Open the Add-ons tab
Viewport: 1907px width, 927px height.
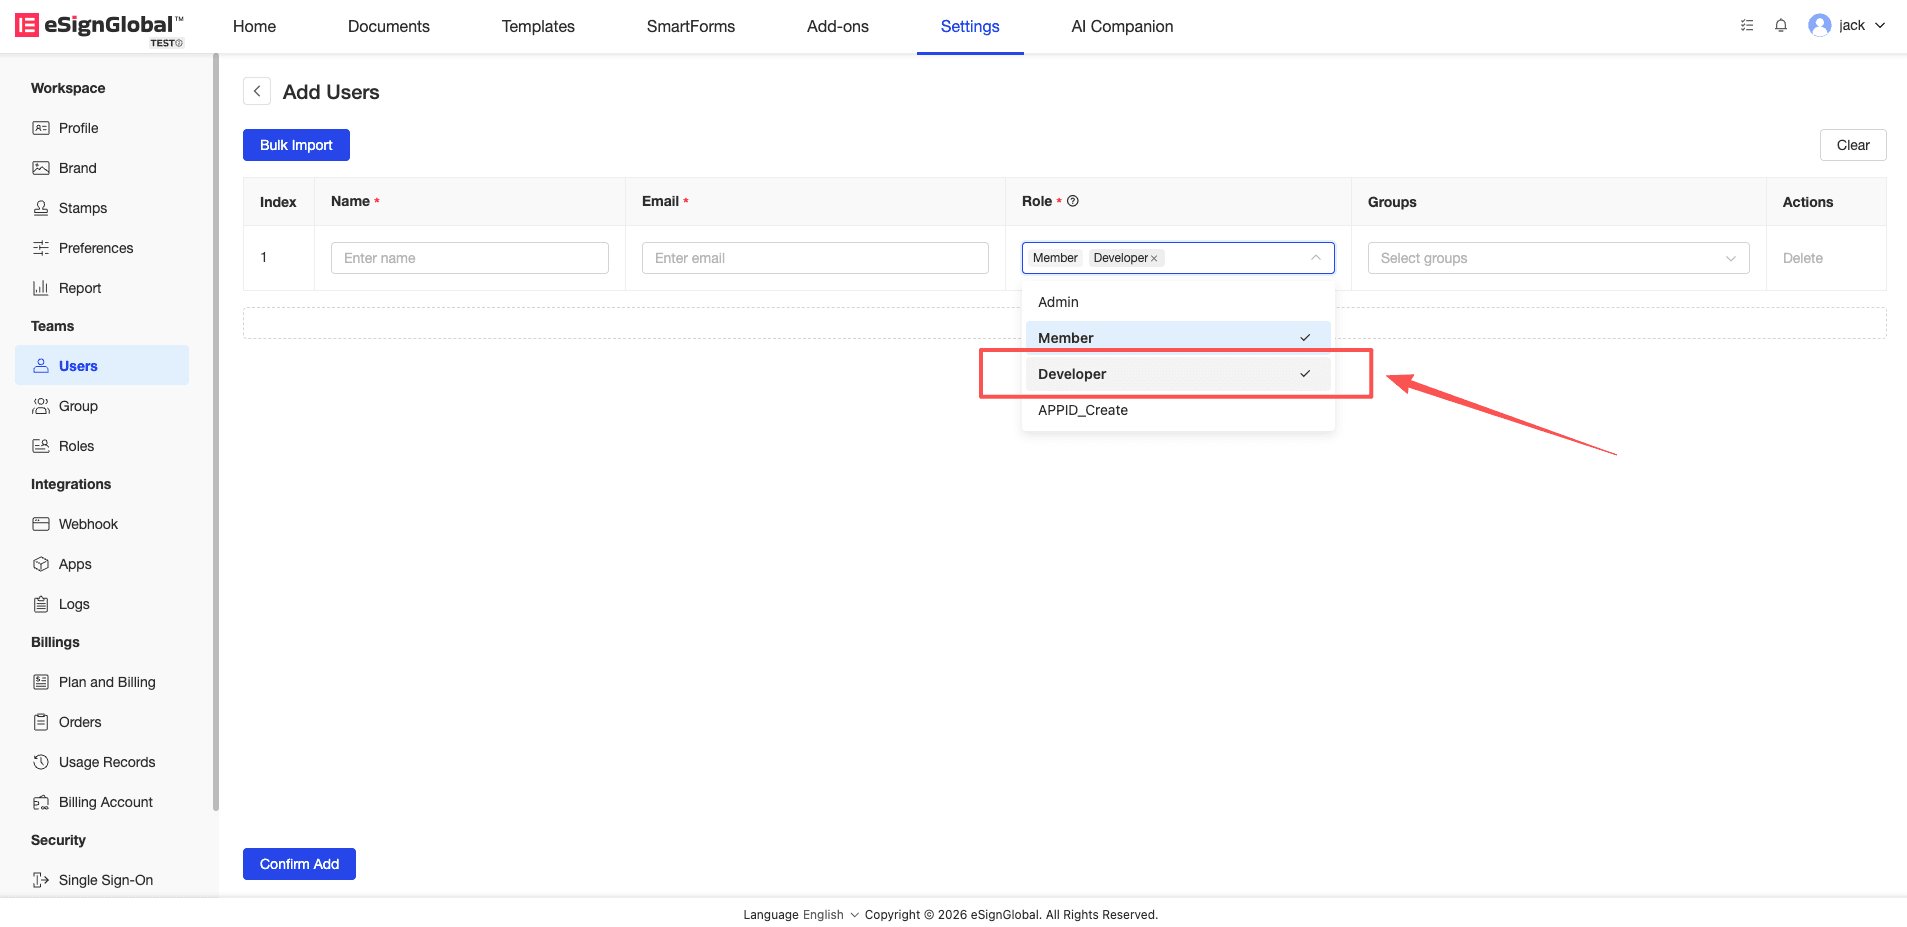tap(838, 27)
